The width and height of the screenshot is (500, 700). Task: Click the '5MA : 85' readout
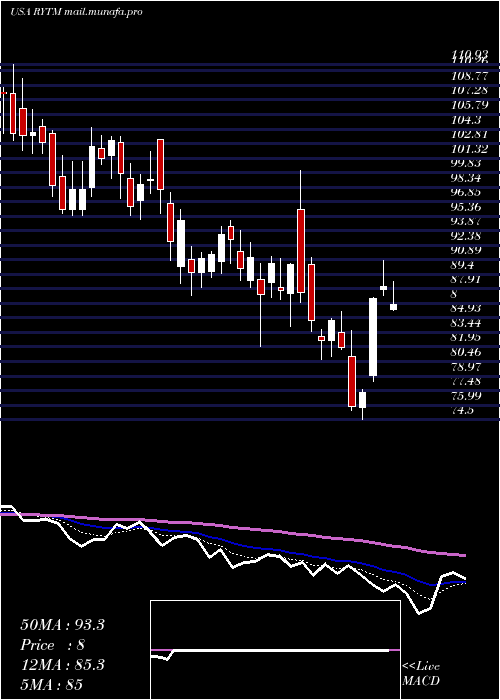pyautogui.click(x=51, y=684)
